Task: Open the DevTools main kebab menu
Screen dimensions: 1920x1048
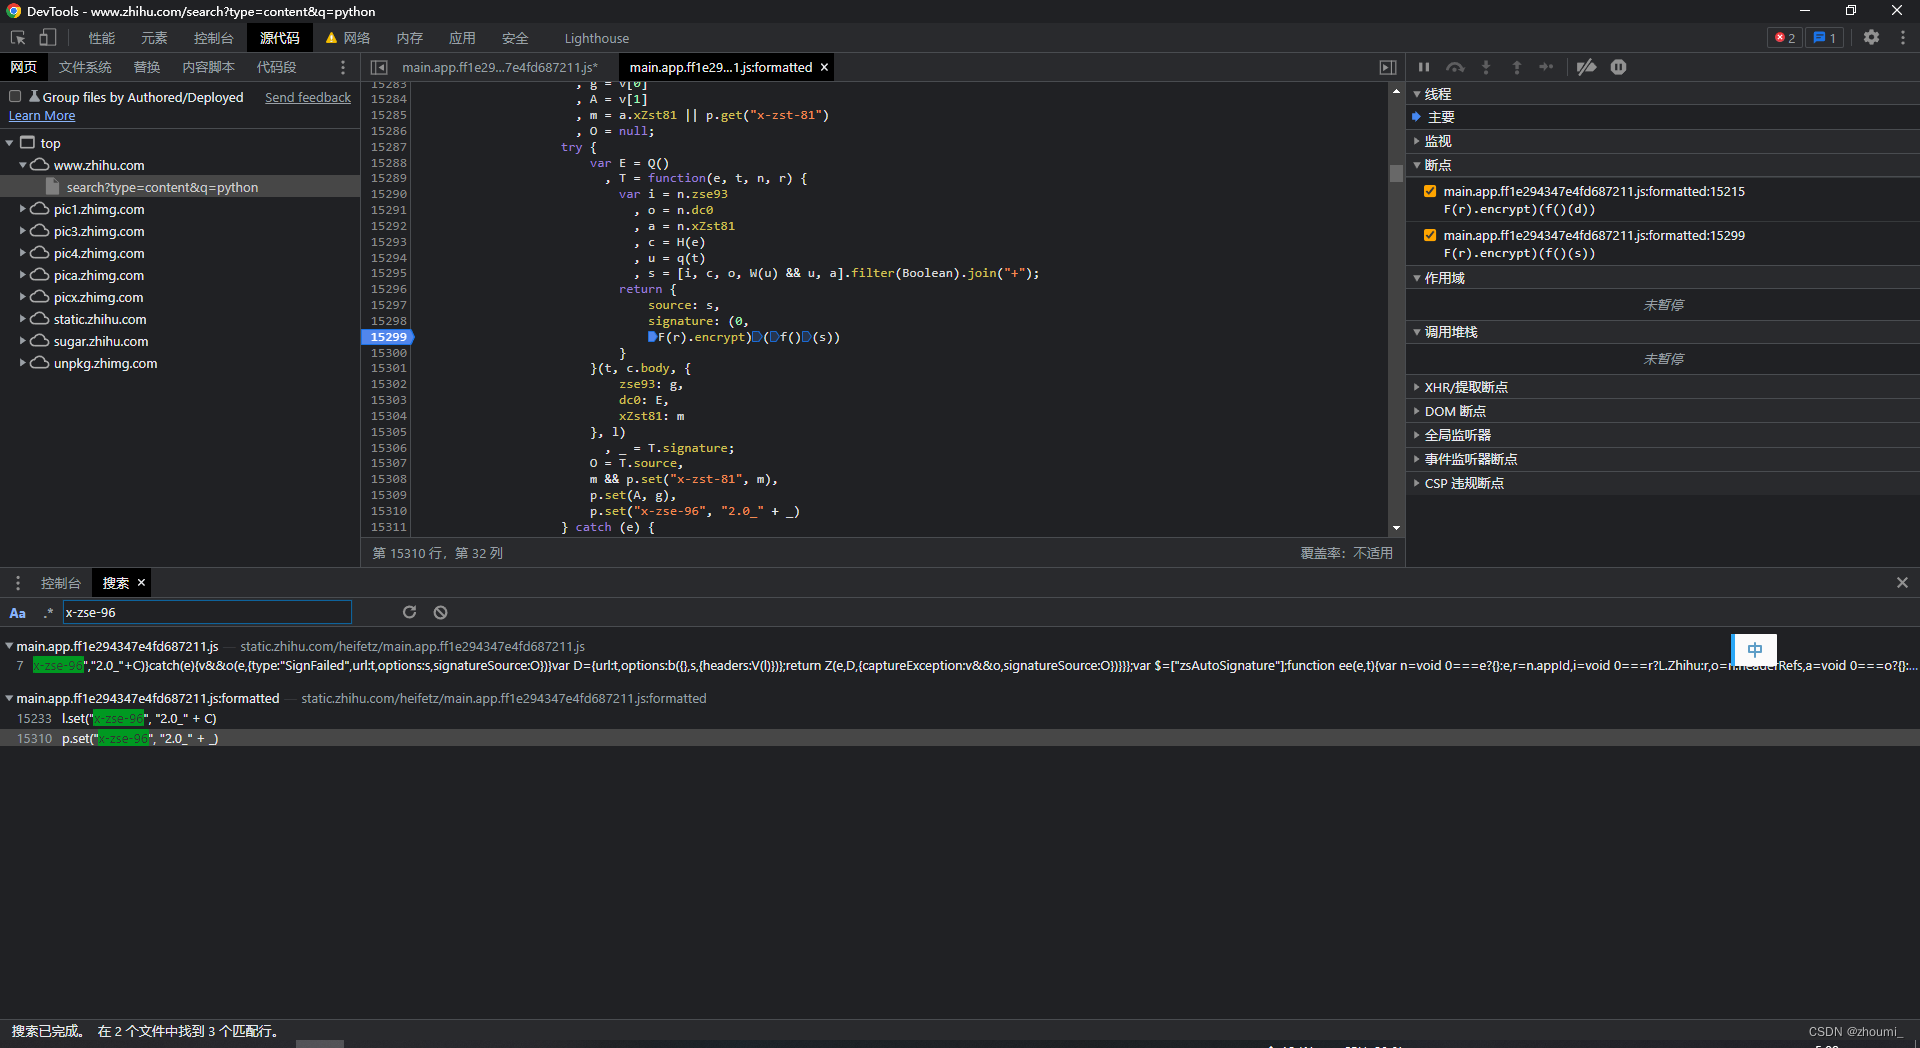Action: (x=1903, y=38)
